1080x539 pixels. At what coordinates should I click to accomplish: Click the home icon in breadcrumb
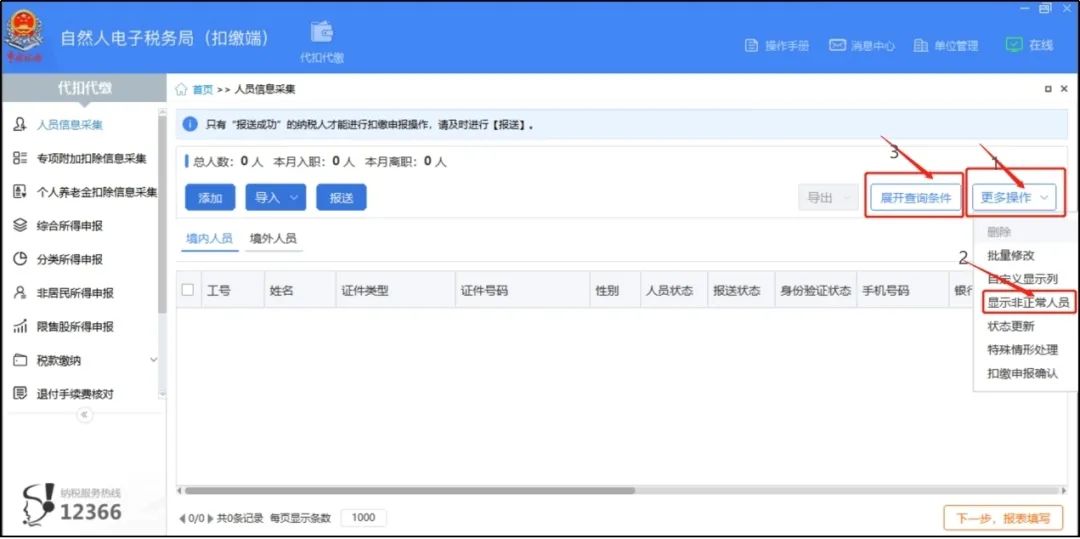tap(182, 90)
